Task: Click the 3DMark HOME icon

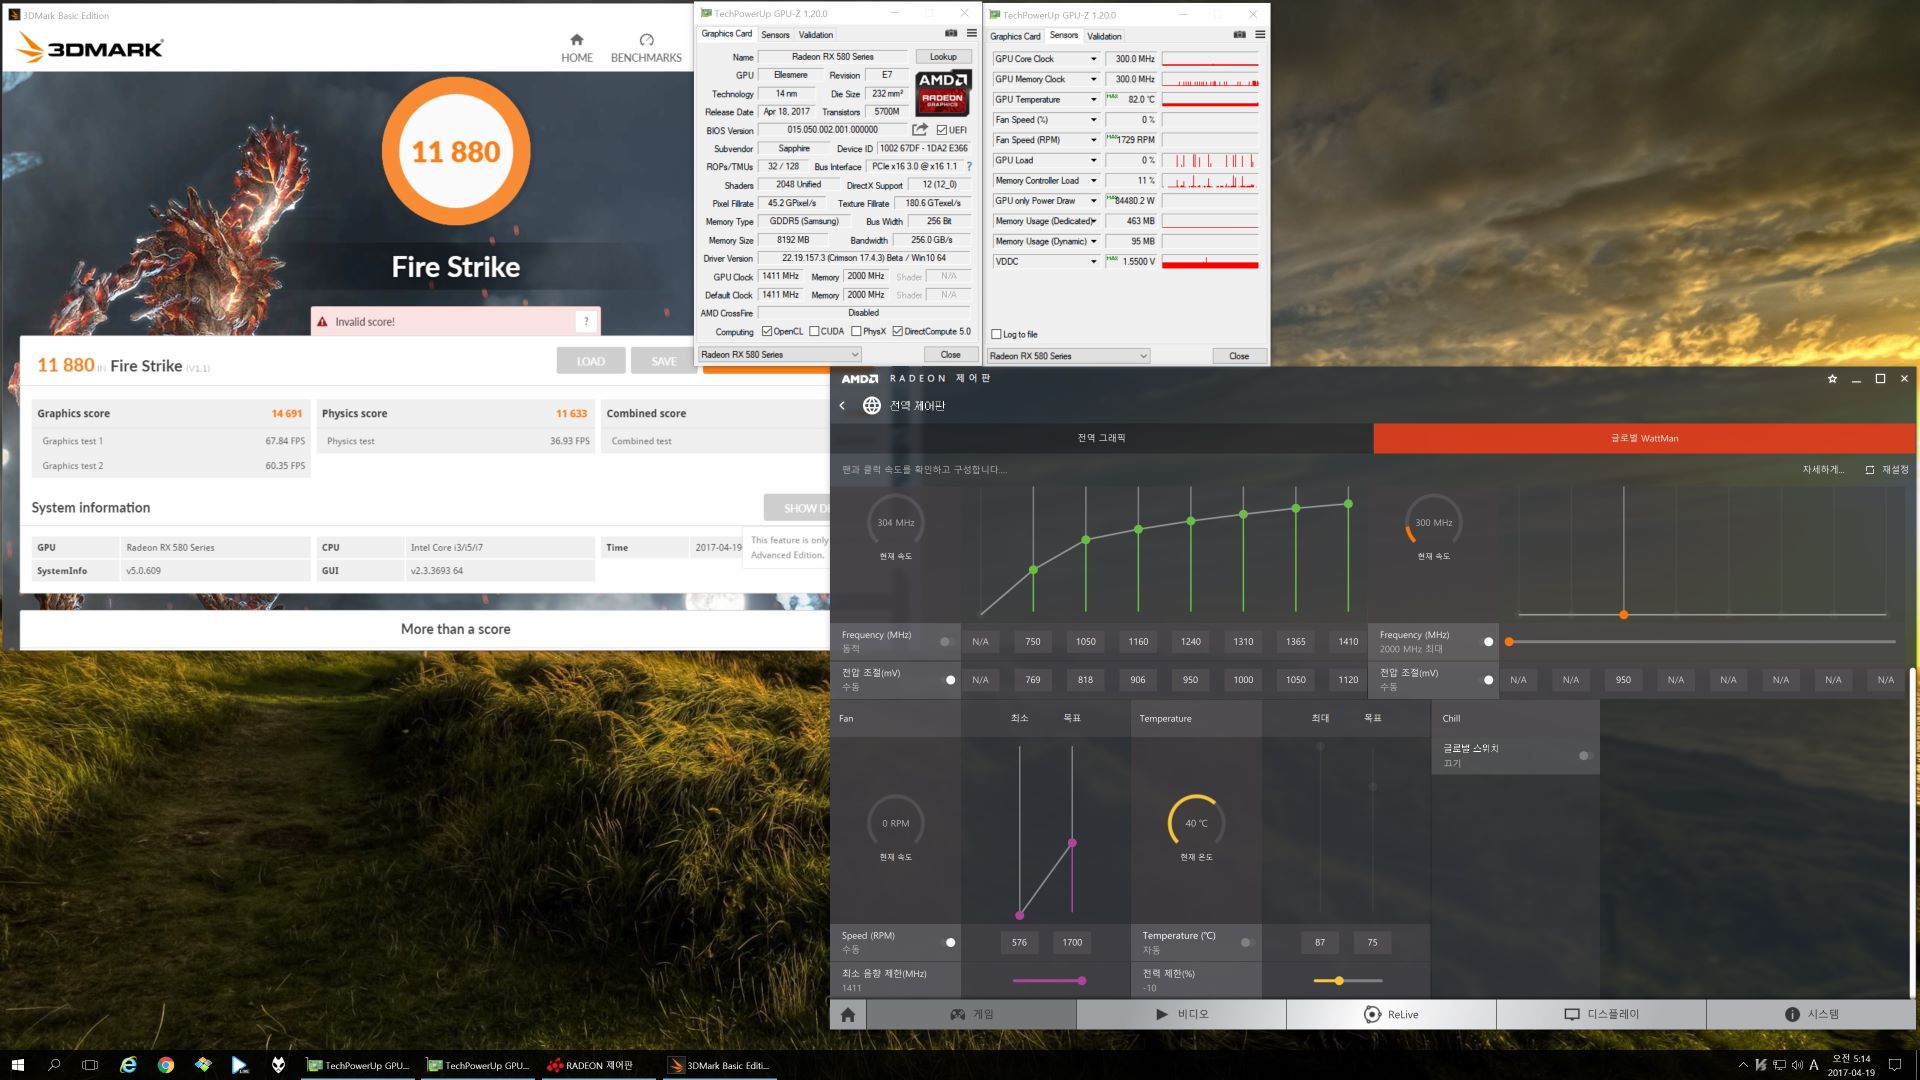Action: [576, 40]
